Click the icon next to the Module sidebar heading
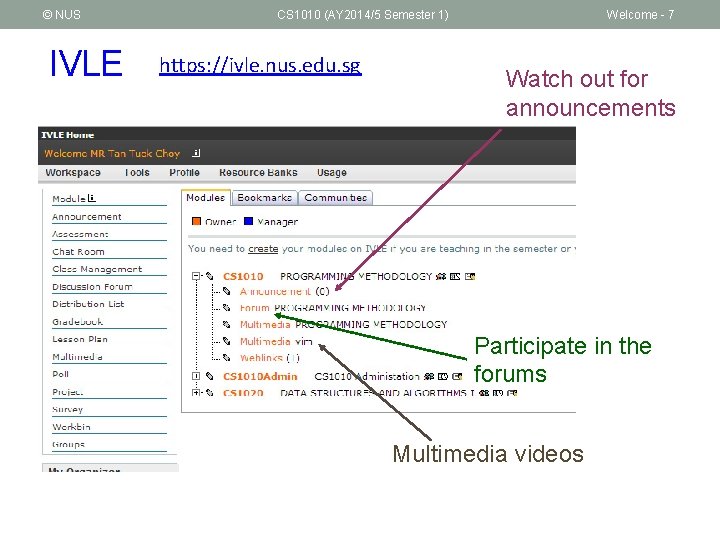Image resolution: width=720 pixels, height=540 pixels. (x=92, y=198)
